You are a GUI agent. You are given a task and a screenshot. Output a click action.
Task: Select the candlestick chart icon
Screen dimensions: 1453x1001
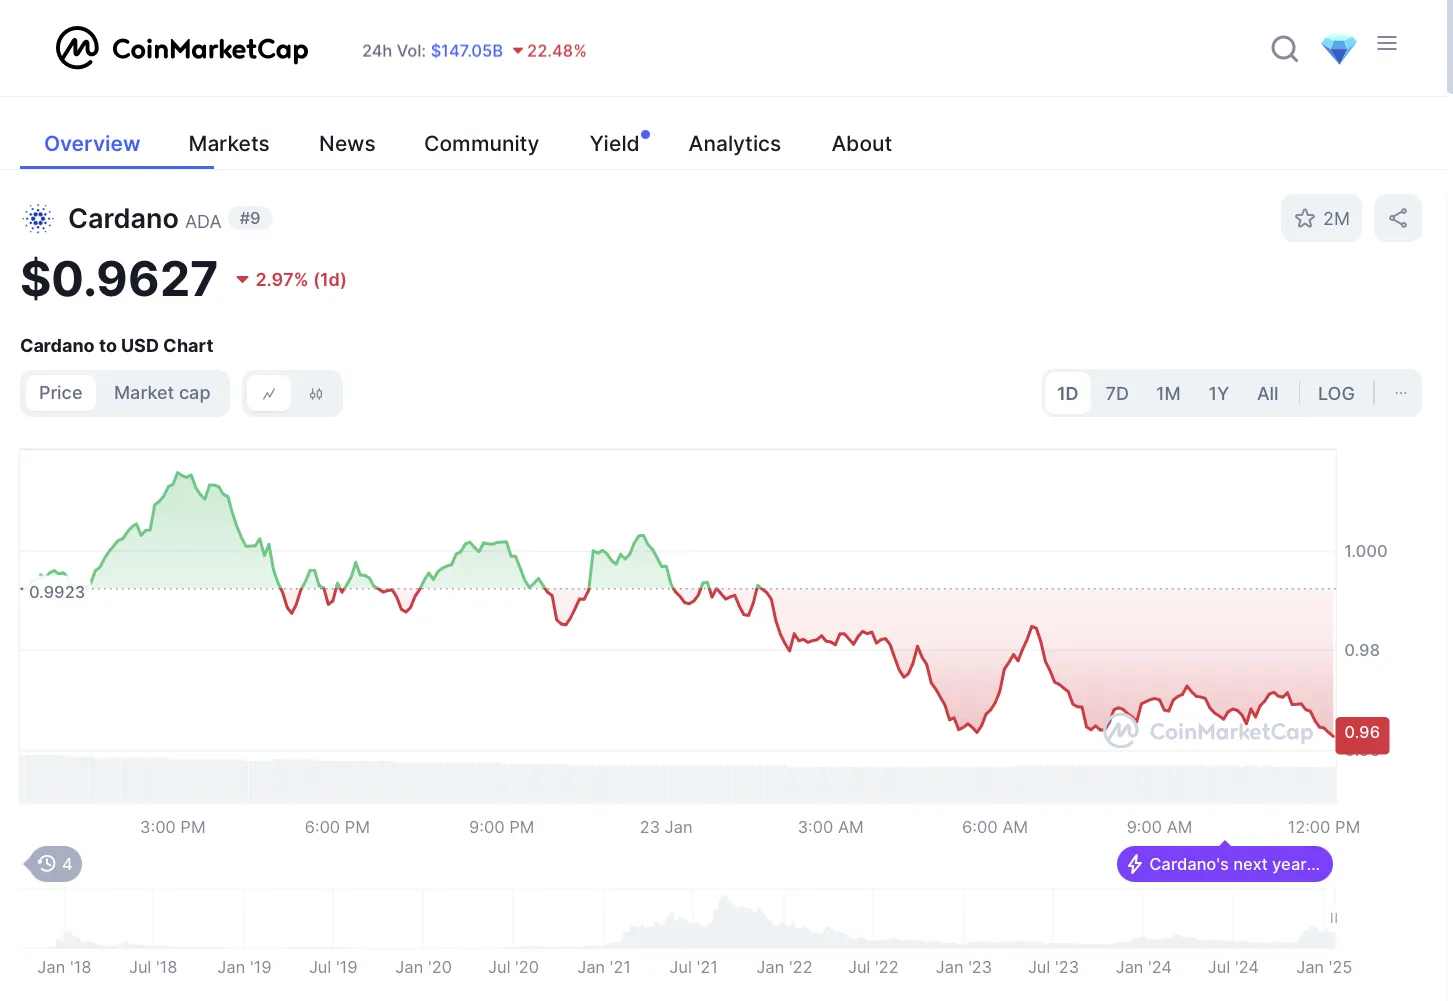coord(316,393)
